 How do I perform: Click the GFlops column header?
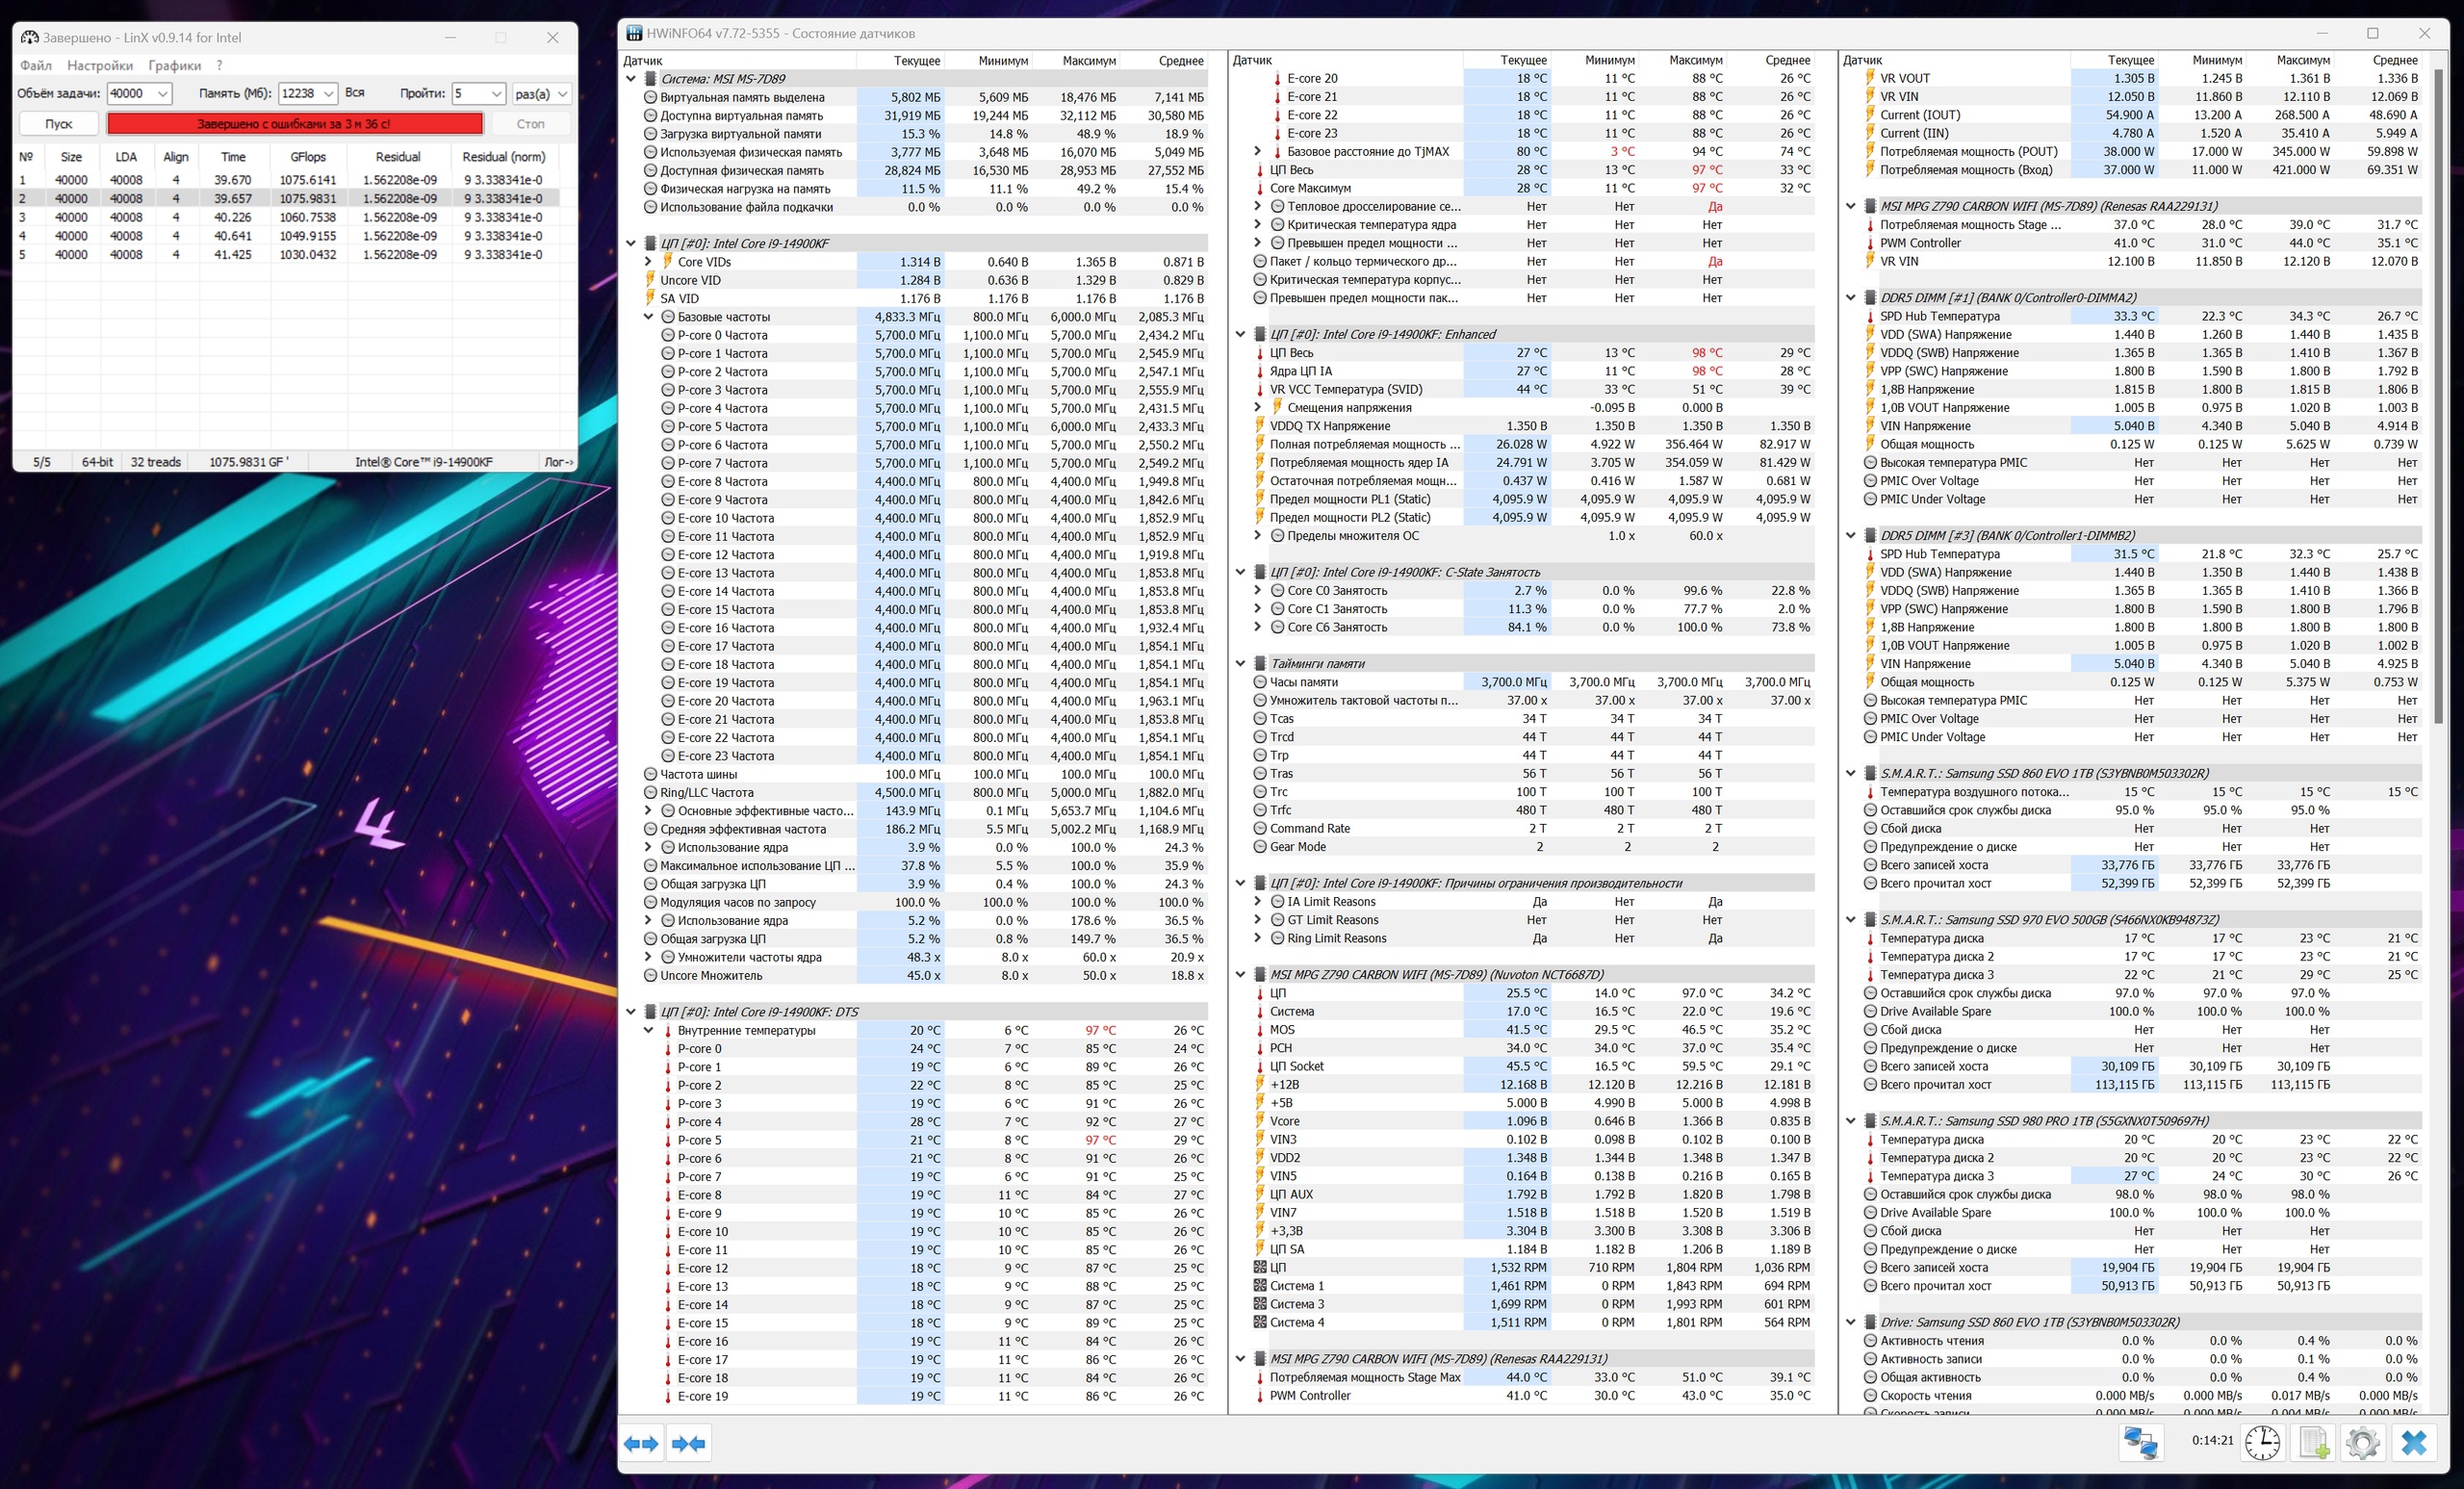[x=307, y=157]
